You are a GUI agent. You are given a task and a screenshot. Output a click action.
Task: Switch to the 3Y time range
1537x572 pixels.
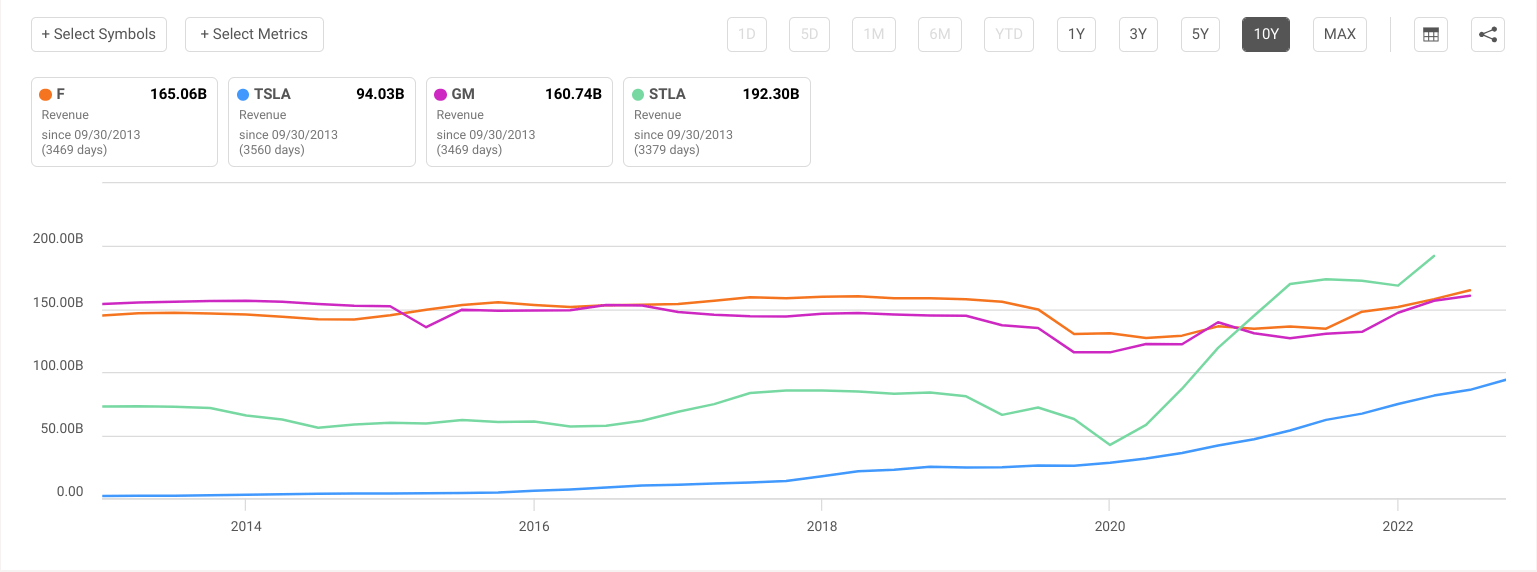pyautogui.click(x=1138, y=34)
